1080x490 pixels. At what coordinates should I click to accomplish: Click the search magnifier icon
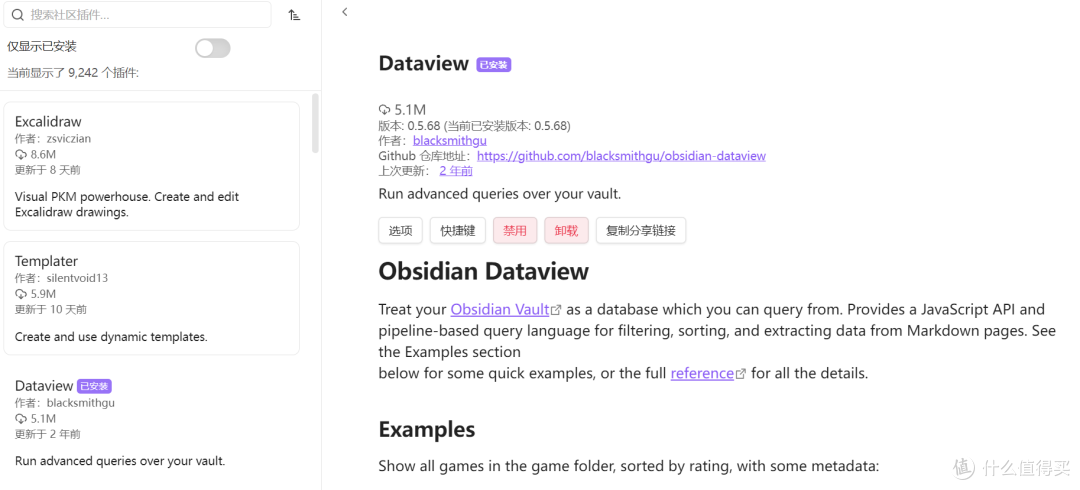click(x=18, y=14)
